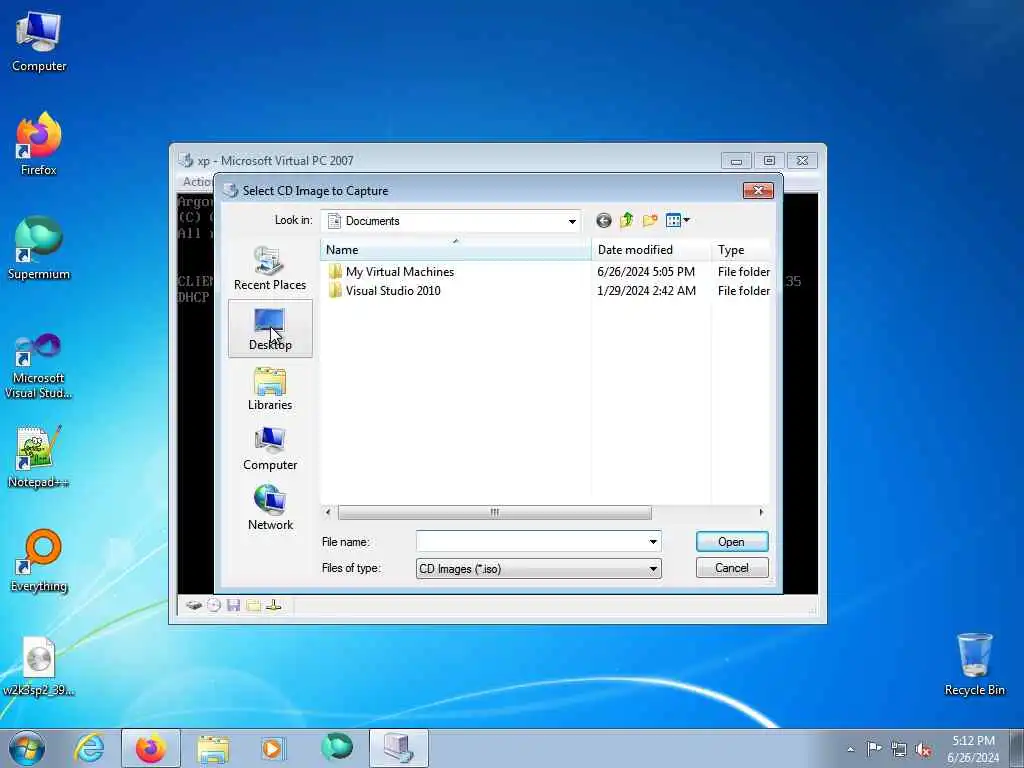Viewport: 1024px width, 768px height.
Task: Switch to Virtual PC taskbar button
Action: [399, 748]
